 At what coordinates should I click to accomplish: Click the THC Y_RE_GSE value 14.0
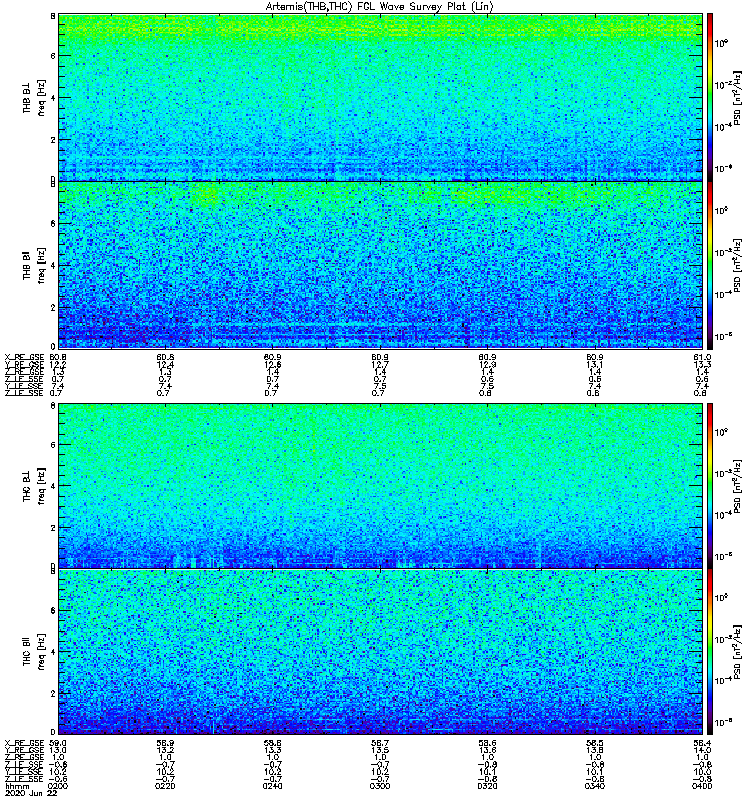(703, 750)
